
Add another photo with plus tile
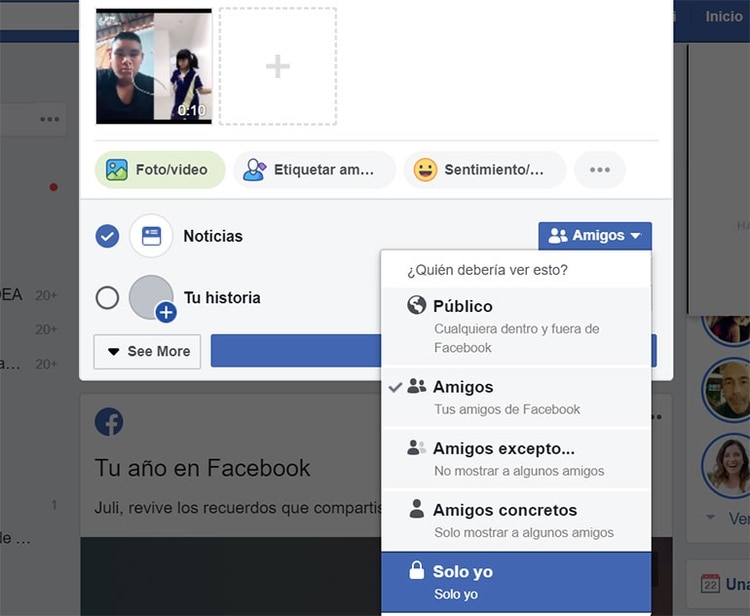278,66
